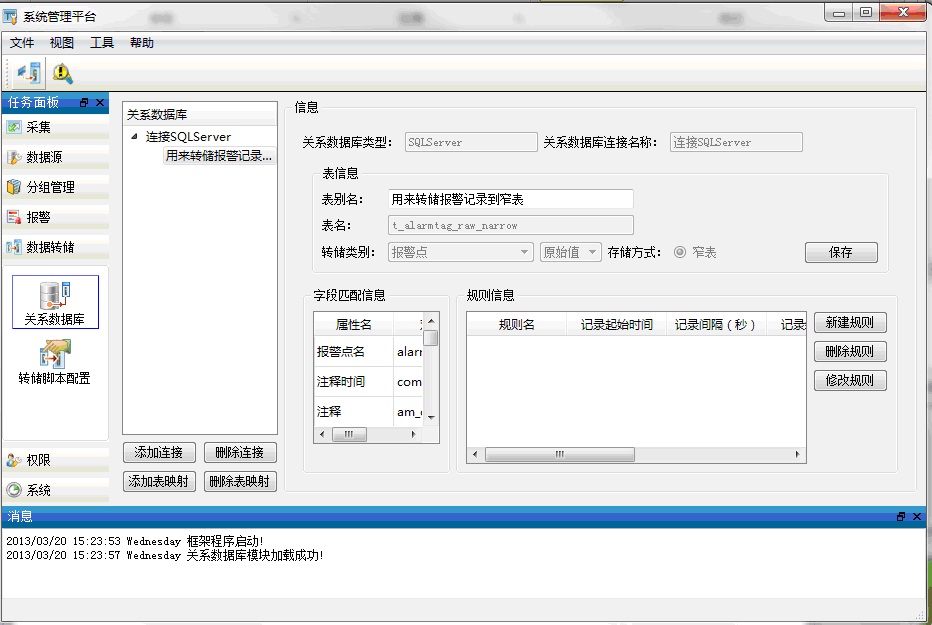Image resolution: width=932 pixels, height=625 pixels.
Task: Collapse the 连接SQLServer tree node
Action: pyautogui.click(x=134, y=137)
